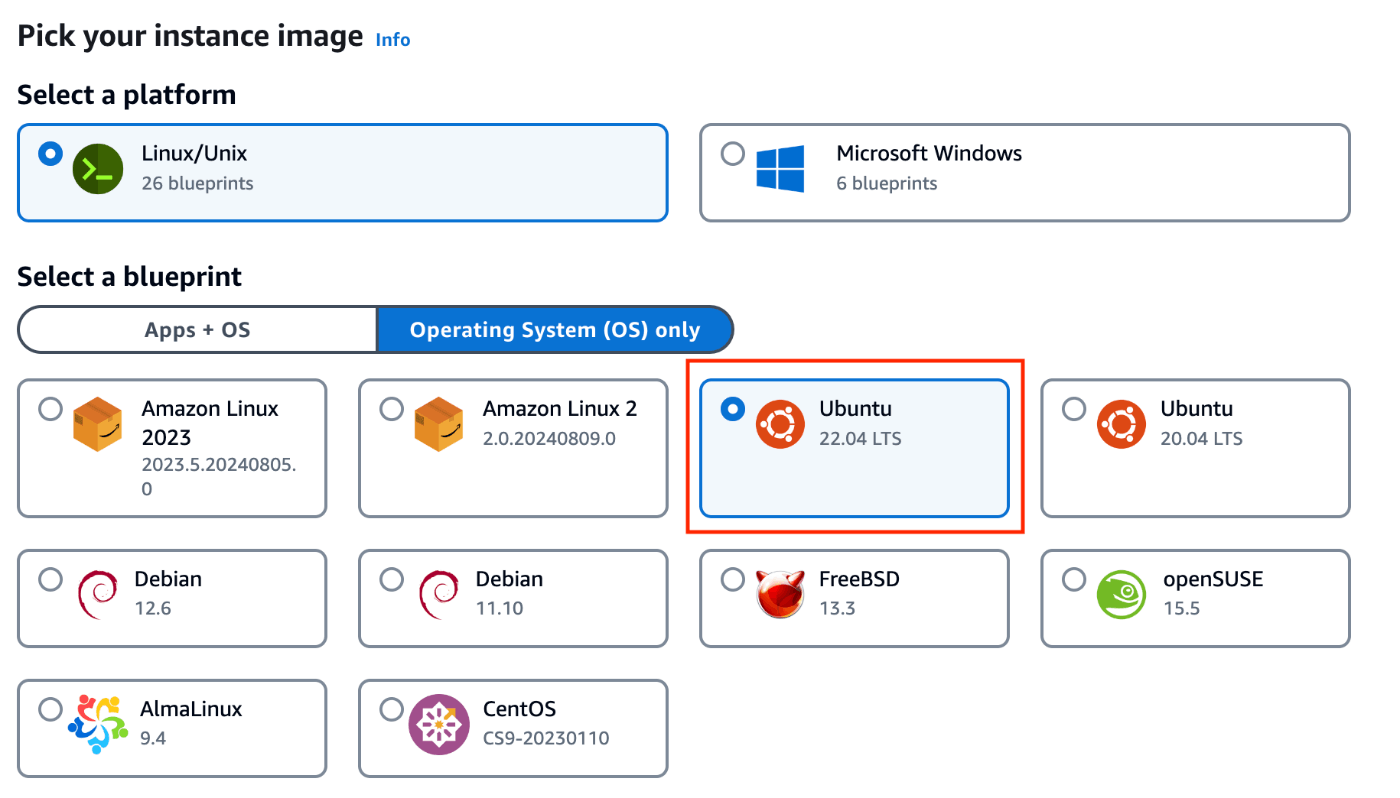
Task: Select Ubuntu 22.04 LTS radio button
Action: click(x=732, y=409)
